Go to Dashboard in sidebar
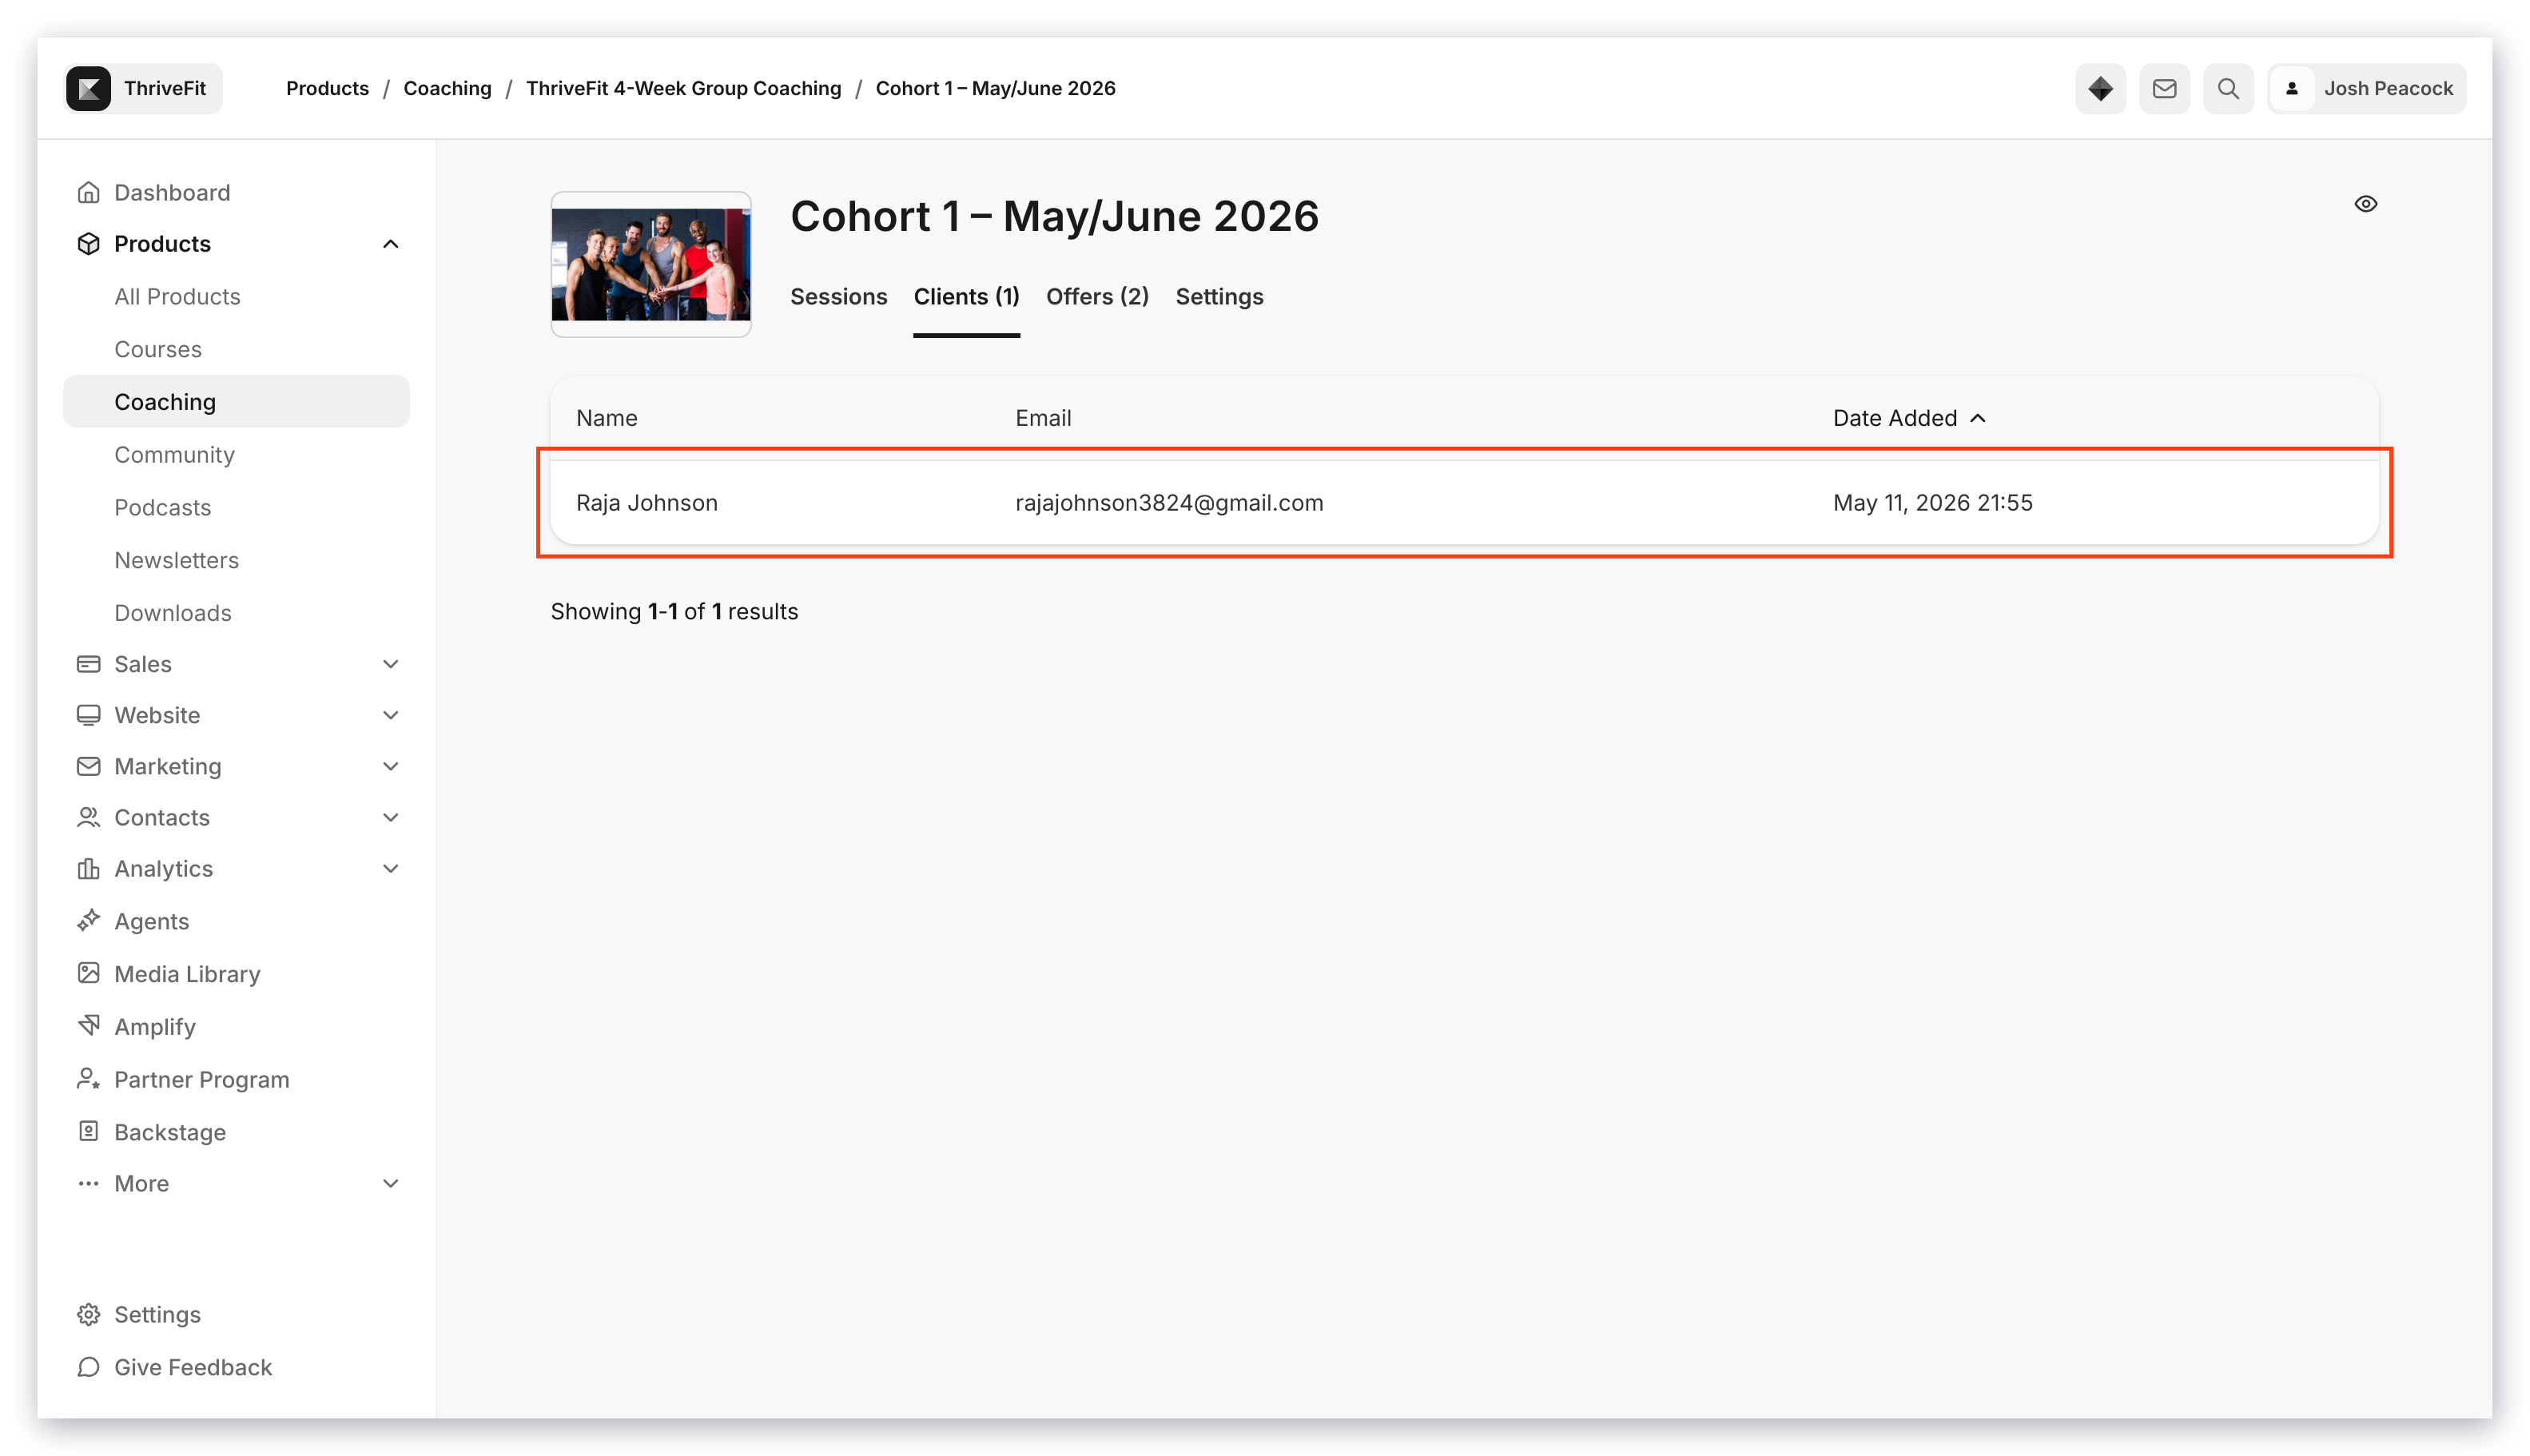This screenshot has height=1456, width=2530. pos(172,192)
